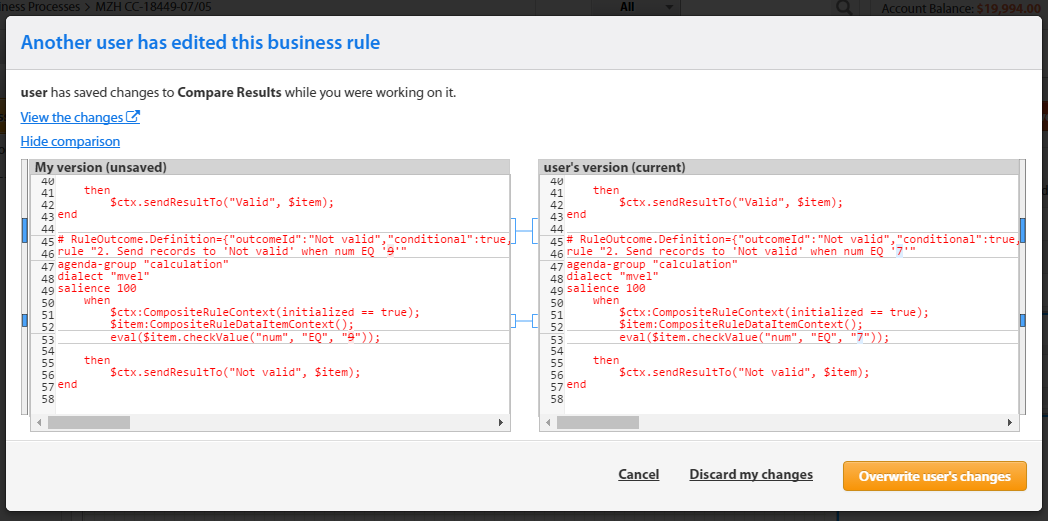Click right arrow of My version horizontal scrollbar
This screenshot has height=521, width=1048.
pyautogui.click(x=501, y=423)
